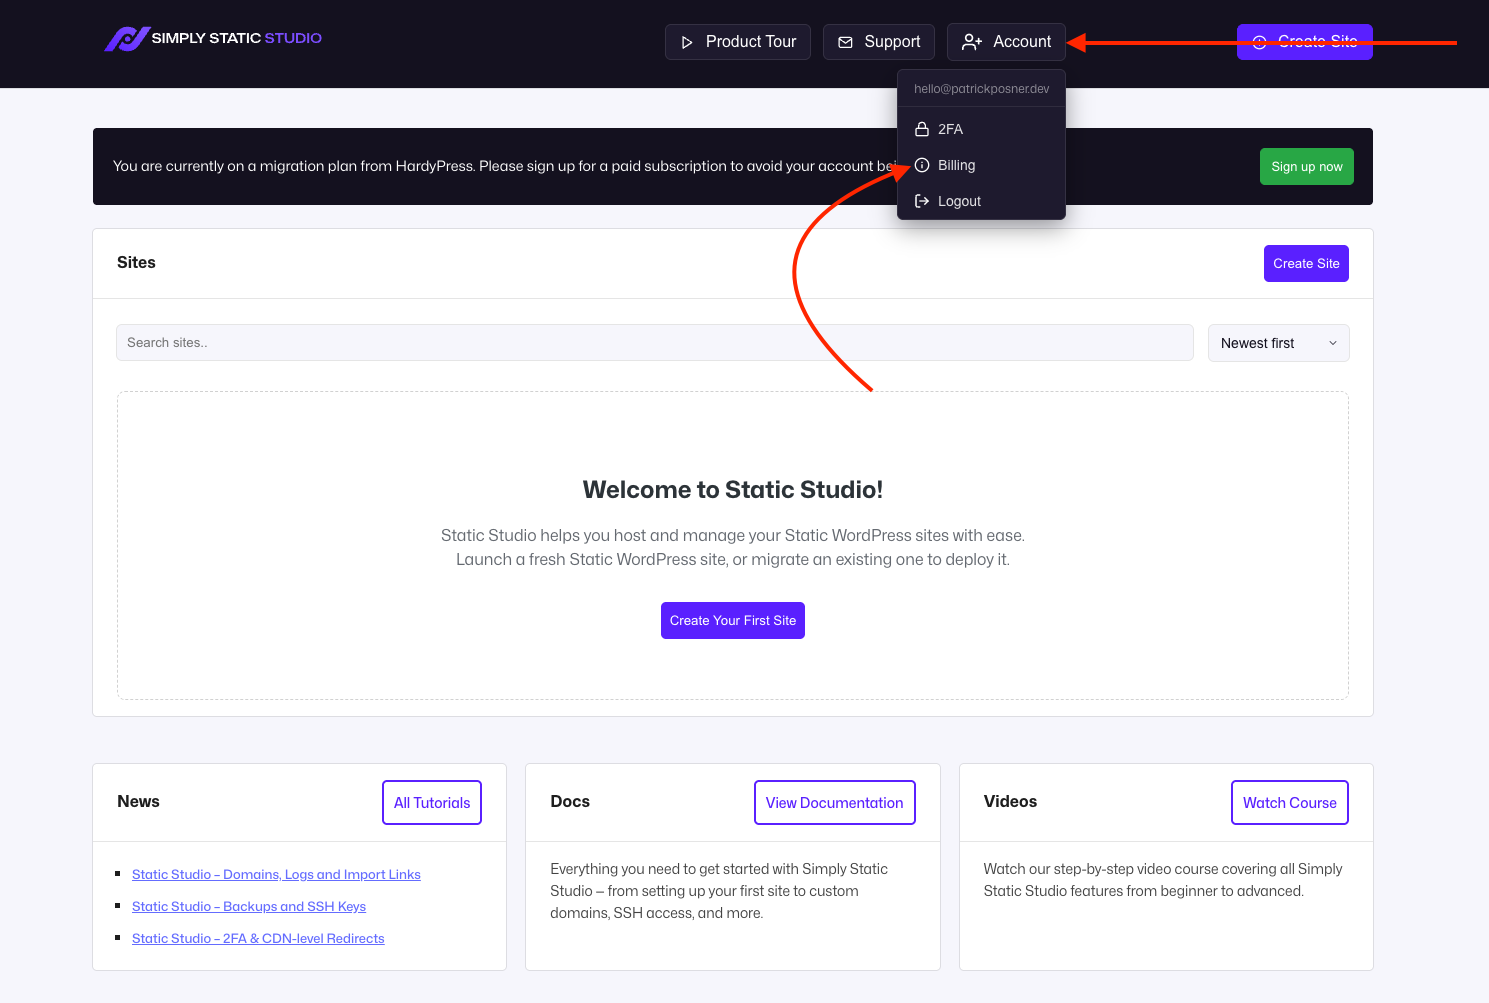Click Create Your First Site button
This screenshot has height=1003, width=1489.
click(733, 620)
